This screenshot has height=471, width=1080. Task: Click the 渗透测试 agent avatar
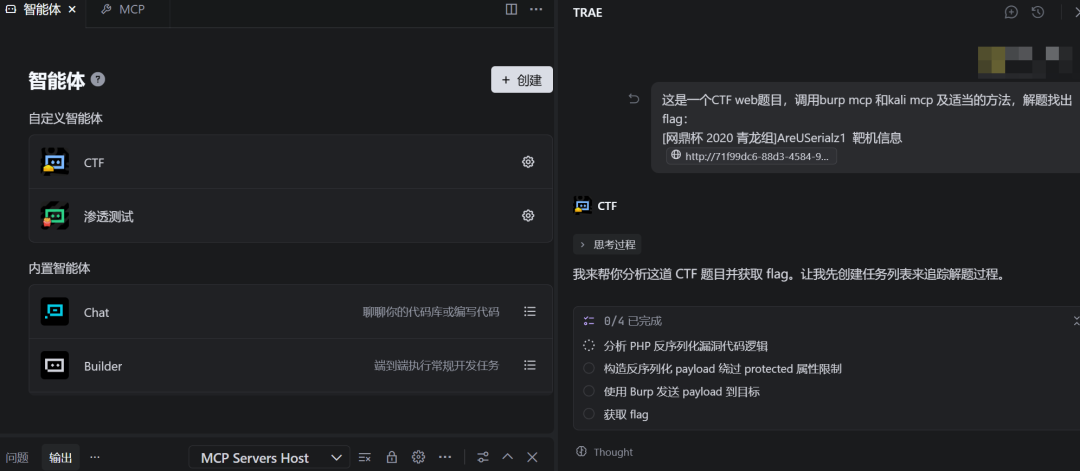click(x=54, y=216)
